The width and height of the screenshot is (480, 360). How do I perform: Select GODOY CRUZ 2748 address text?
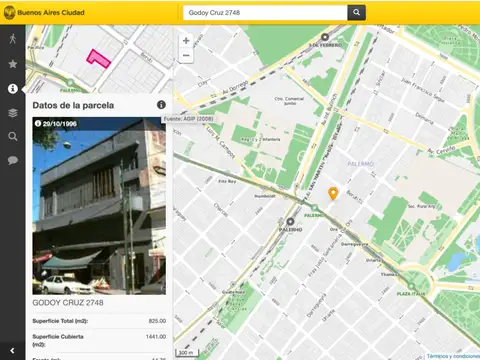pos(68,303)
